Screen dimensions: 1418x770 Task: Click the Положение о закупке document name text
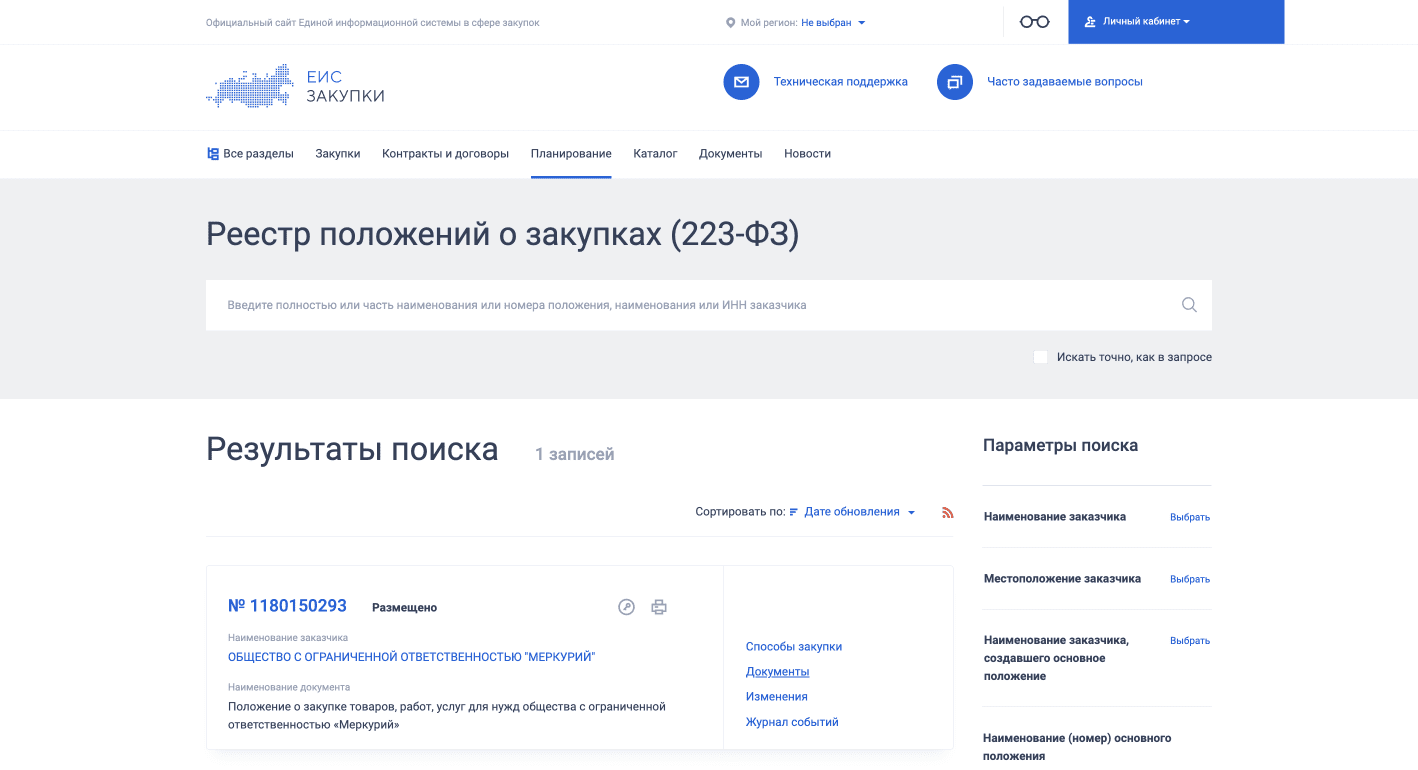click(447, 716)
